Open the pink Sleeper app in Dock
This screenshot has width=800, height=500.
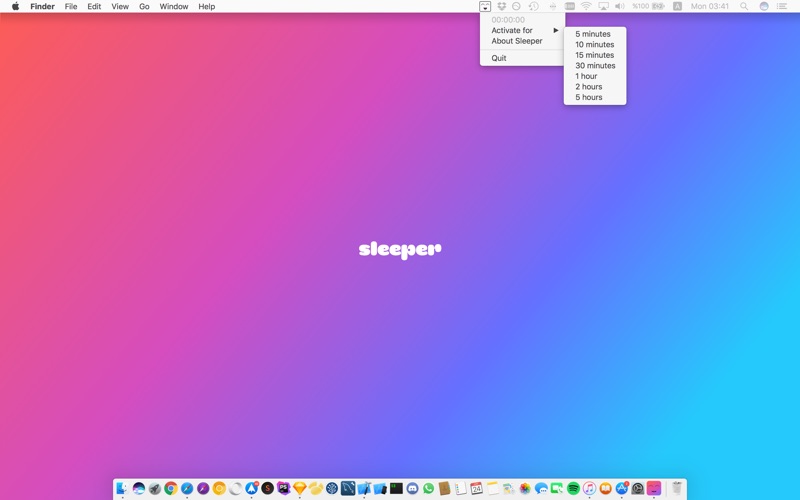(654, 488)
